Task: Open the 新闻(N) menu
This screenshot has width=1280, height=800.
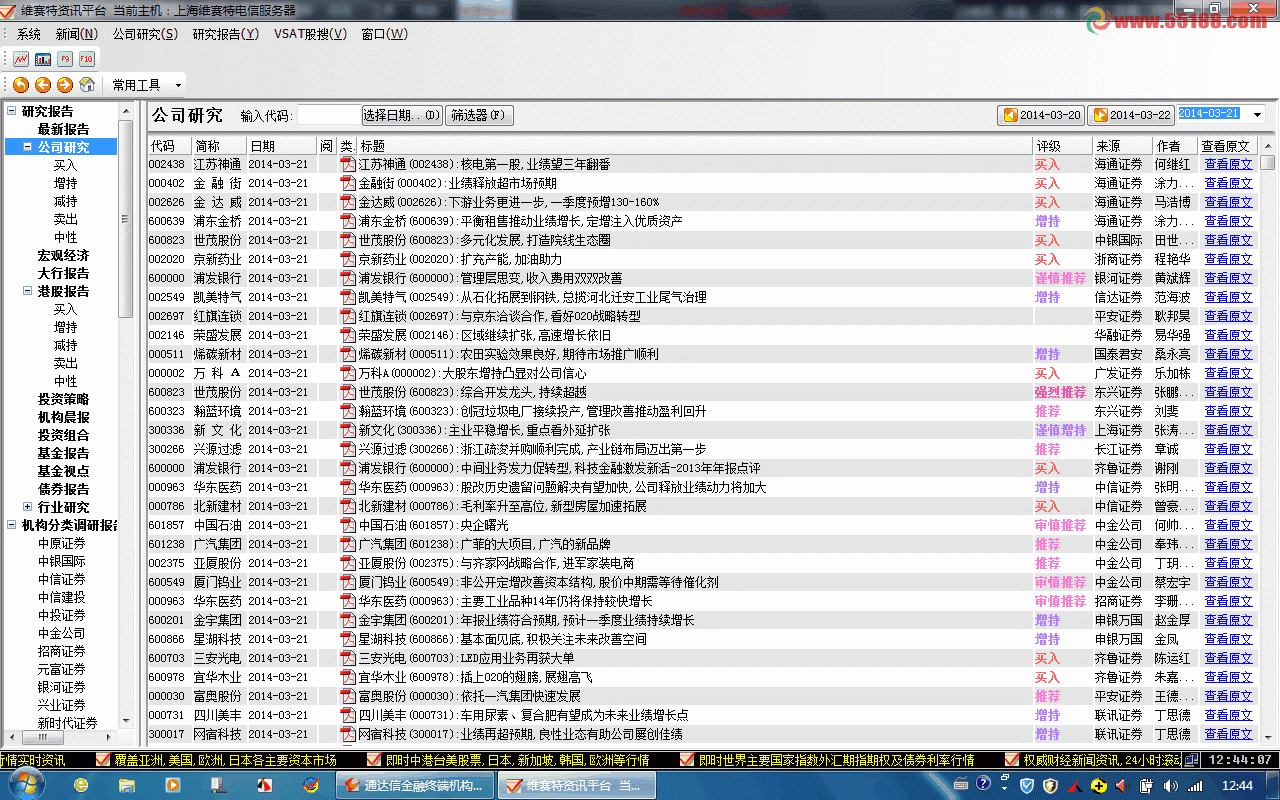Action: pyautogui.click(x=77, y=34)
